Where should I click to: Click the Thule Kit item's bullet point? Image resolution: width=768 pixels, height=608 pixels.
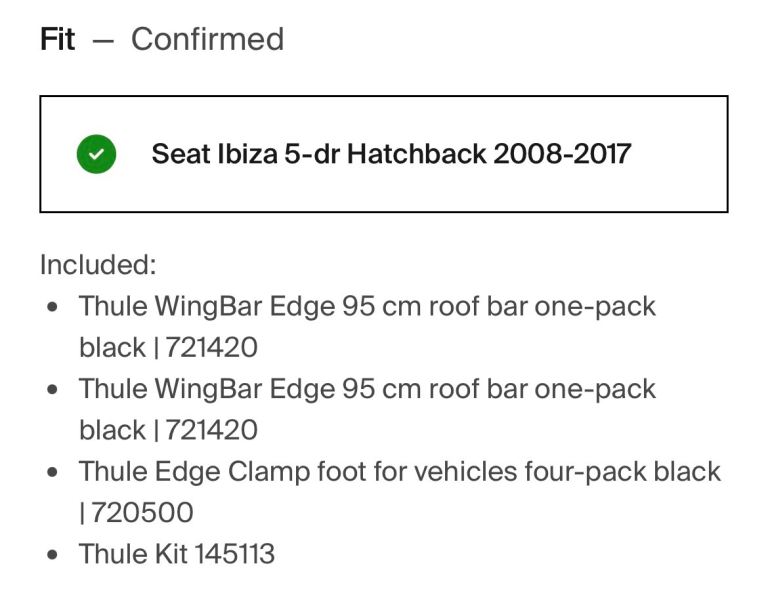click(x=53, y=554)
